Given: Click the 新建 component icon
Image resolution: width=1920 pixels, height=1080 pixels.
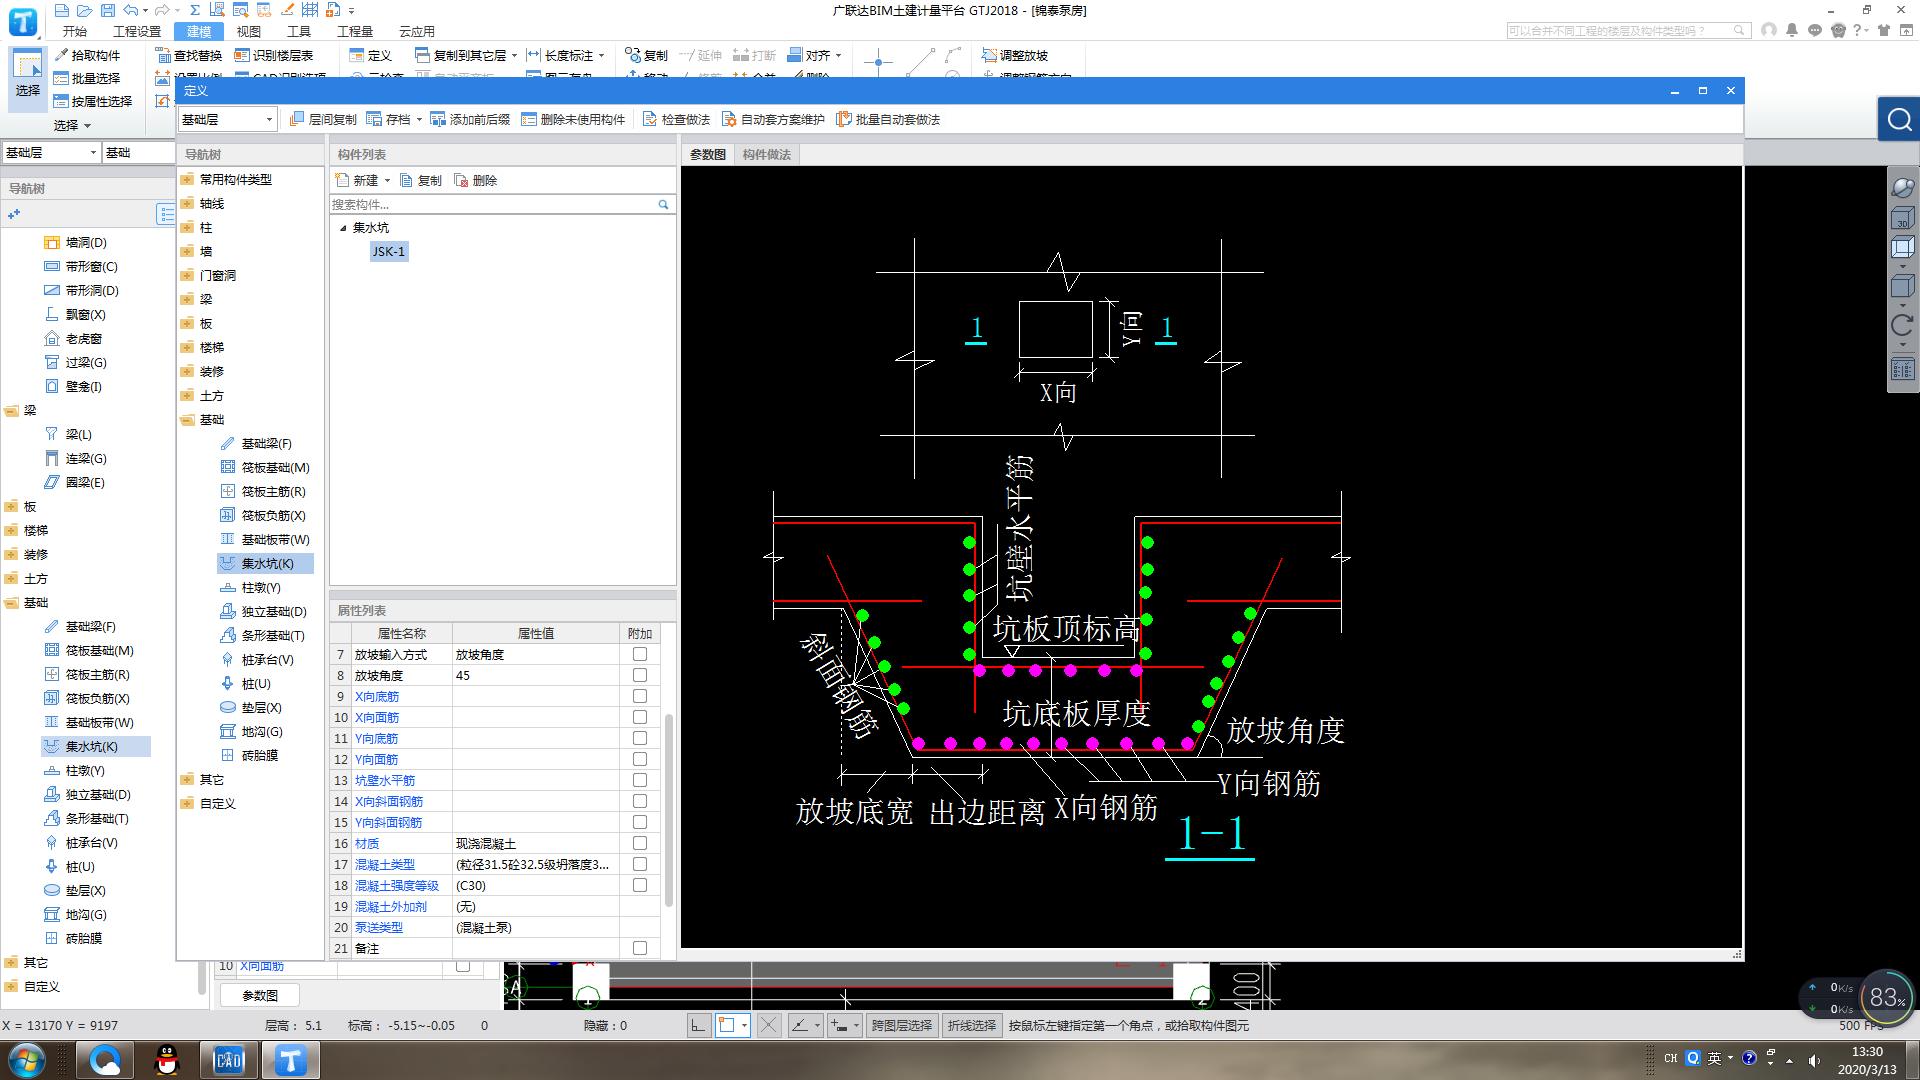Looking at the screenshot, I should click(343, 180).
